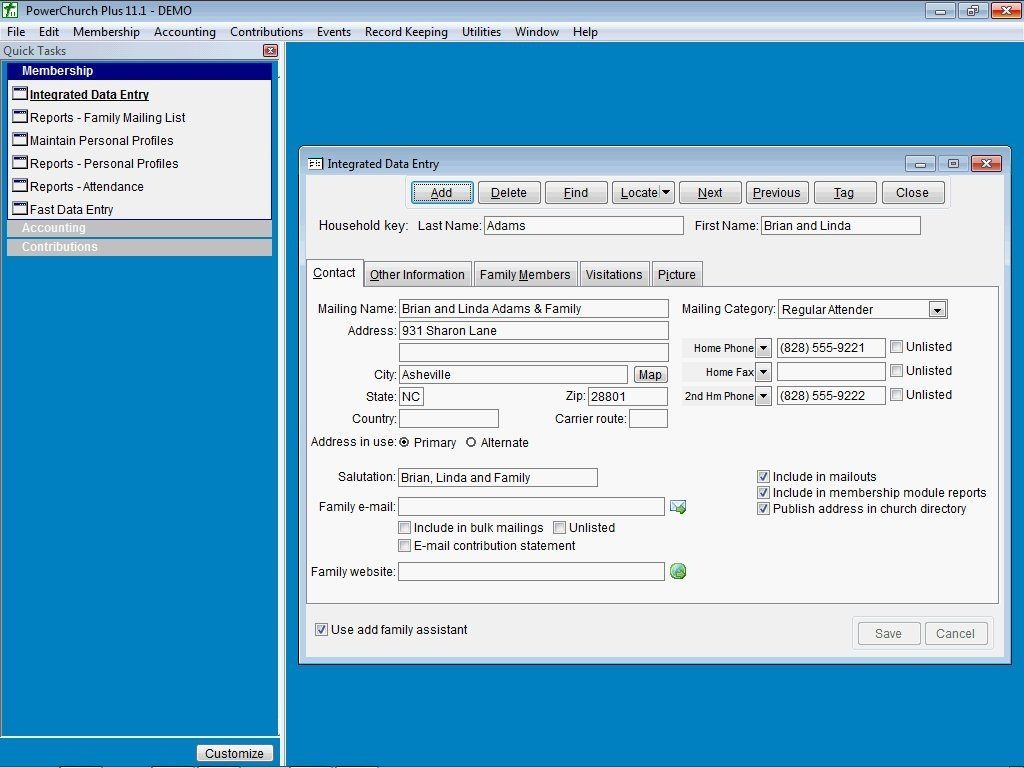Click the envelope icon beside Family e-mail field
This screenshot has width=1024, height=768.
tap(678, 507)
